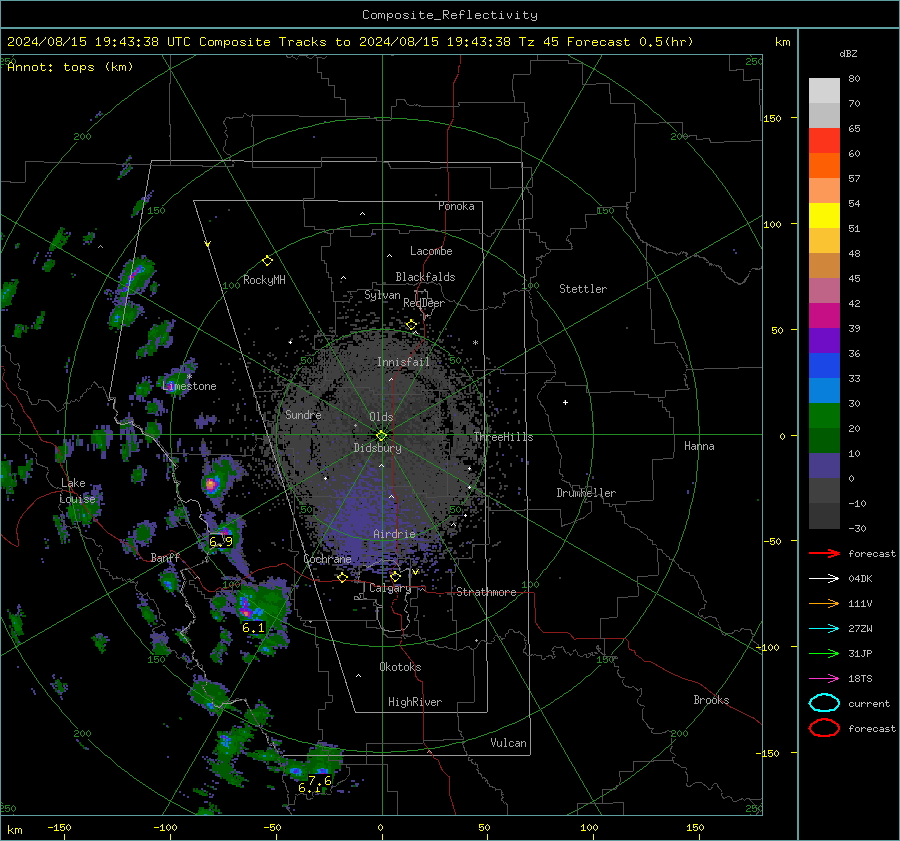The height and width of the screenshot is (841, 900).
Task: Click the radar center diamond above Didsbury
Action: coord(382,436)
